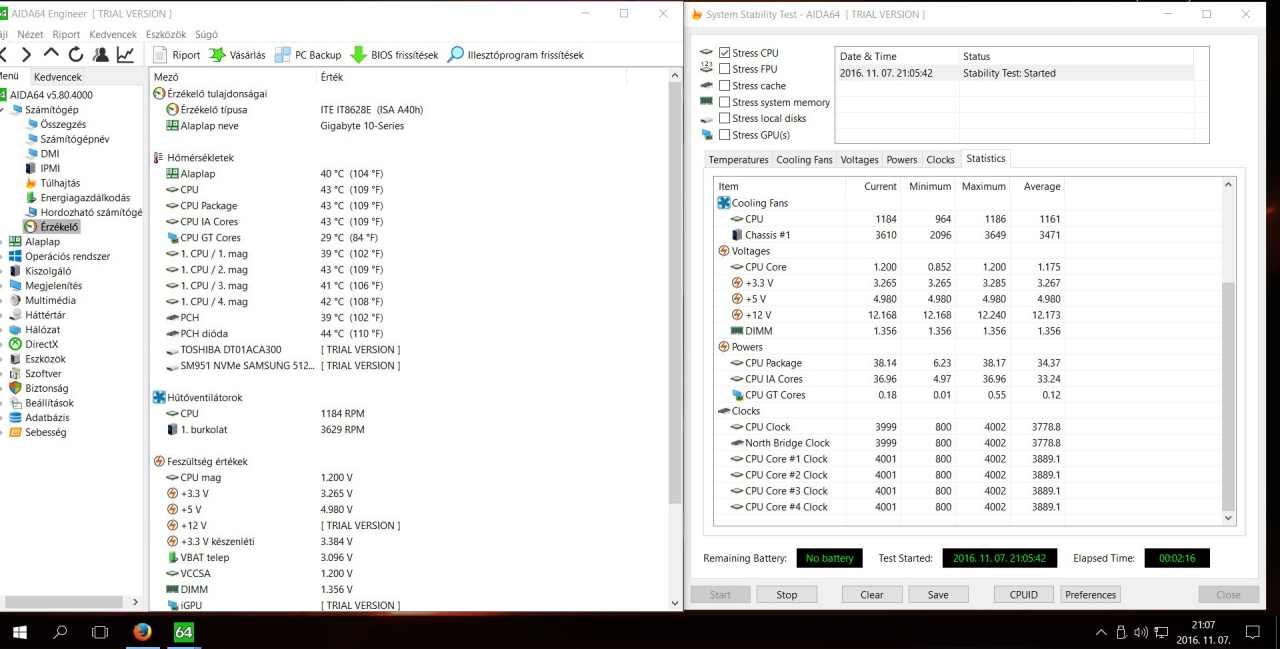Screen dimensions: 1280x649
Task: Open the graph chart toolbar icon
Action: tap(126, 54)
